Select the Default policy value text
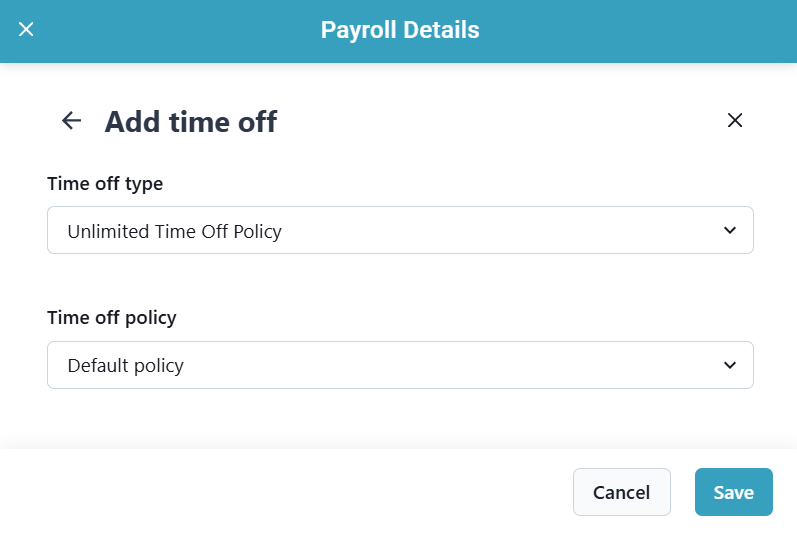The height and width of the screenshot is (538, 797). click(x=126, y=366)
